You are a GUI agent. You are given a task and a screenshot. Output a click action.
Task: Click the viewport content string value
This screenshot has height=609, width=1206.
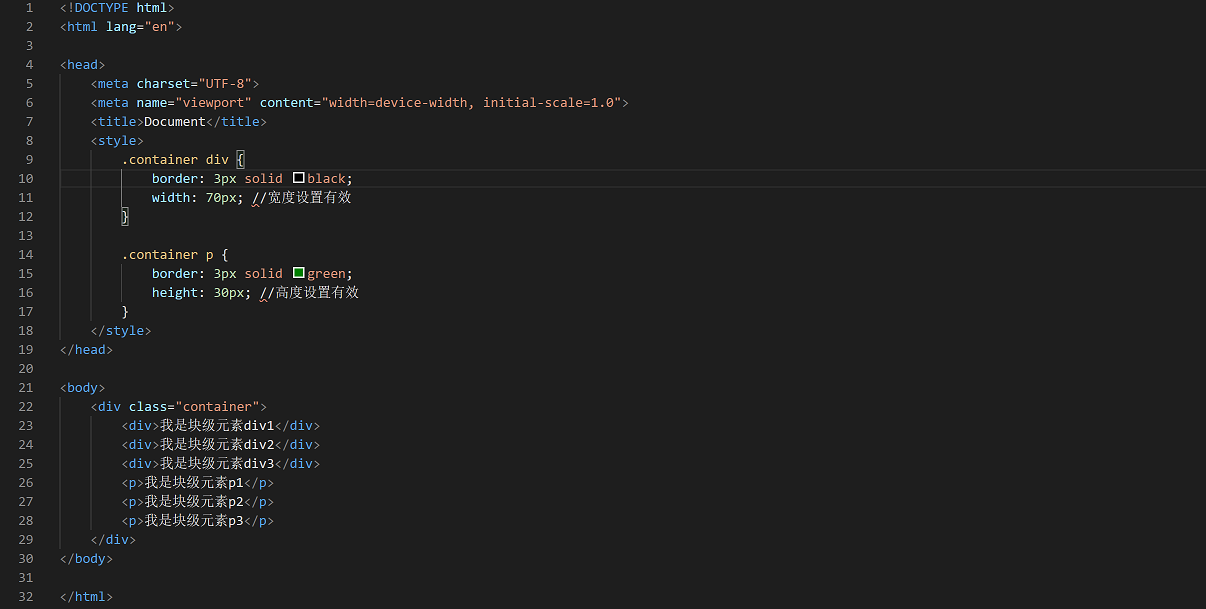point(471,102)
